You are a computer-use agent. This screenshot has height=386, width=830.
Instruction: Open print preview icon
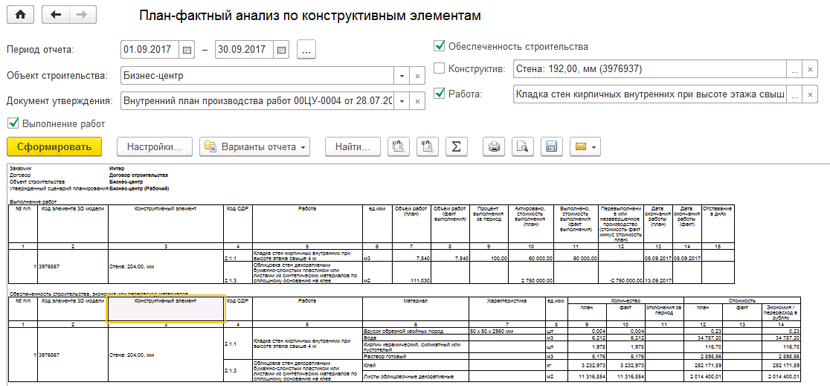point(522,147)
